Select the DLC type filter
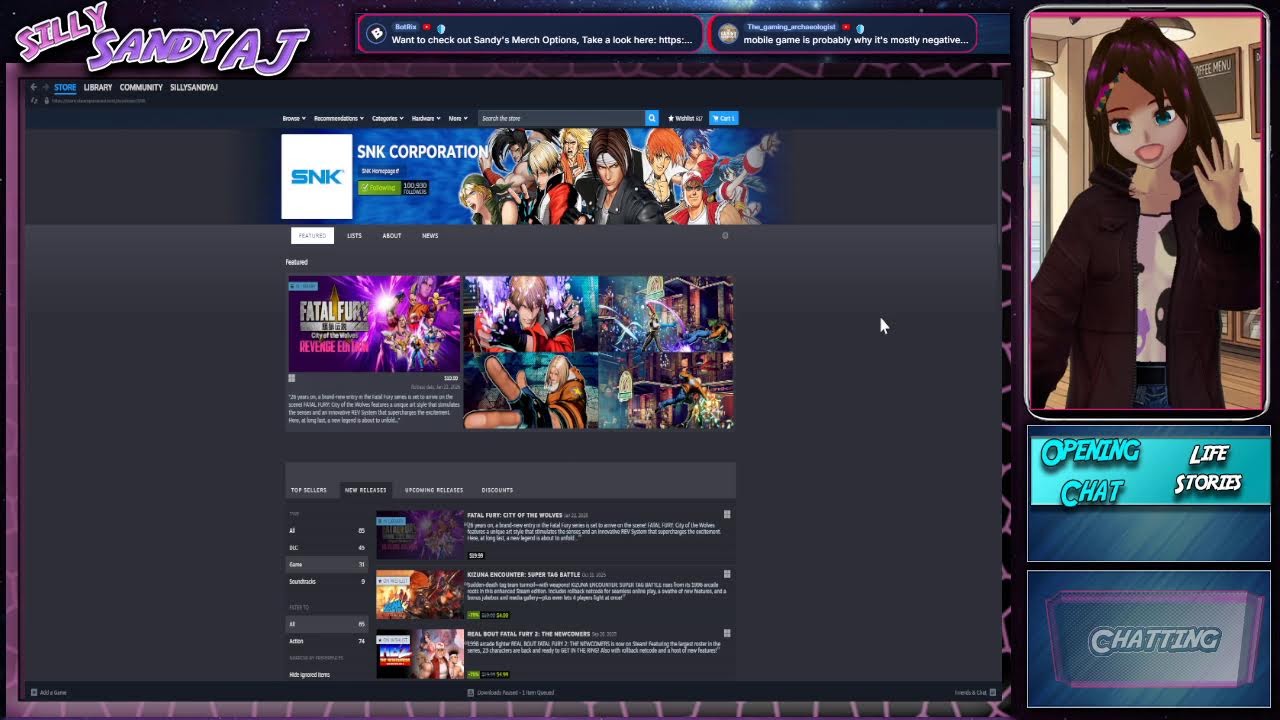This screenshot has width=1280, height=720. point(328,548)
